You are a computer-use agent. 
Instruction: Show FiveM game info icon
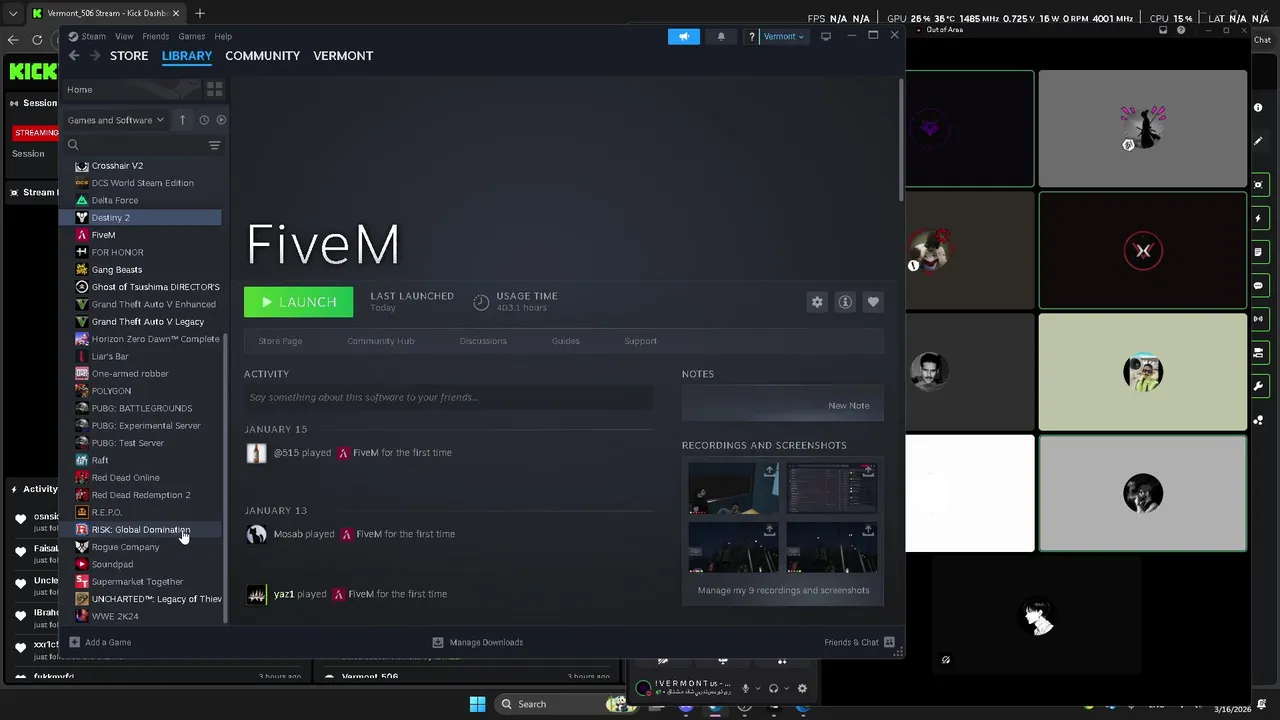pos(845,302)
